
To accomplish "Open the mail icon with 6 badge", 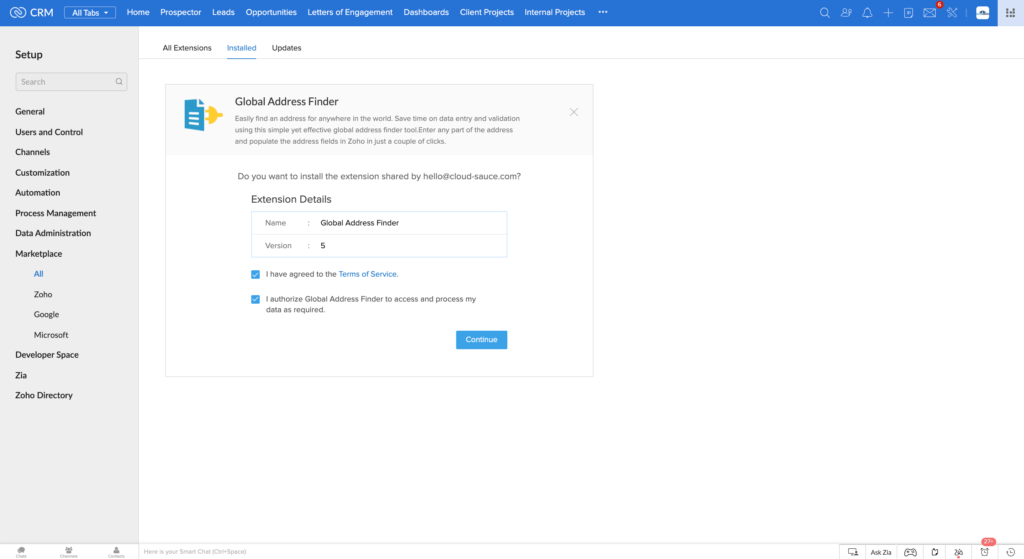I will [x=929, y=12].
